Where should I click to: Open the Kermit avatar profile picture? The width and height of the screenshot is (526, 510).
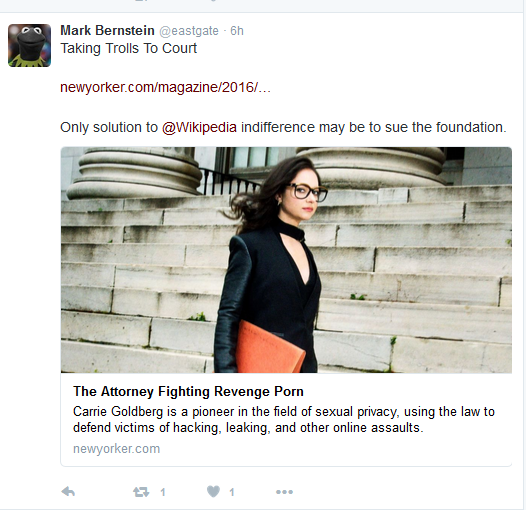point(30,45)
